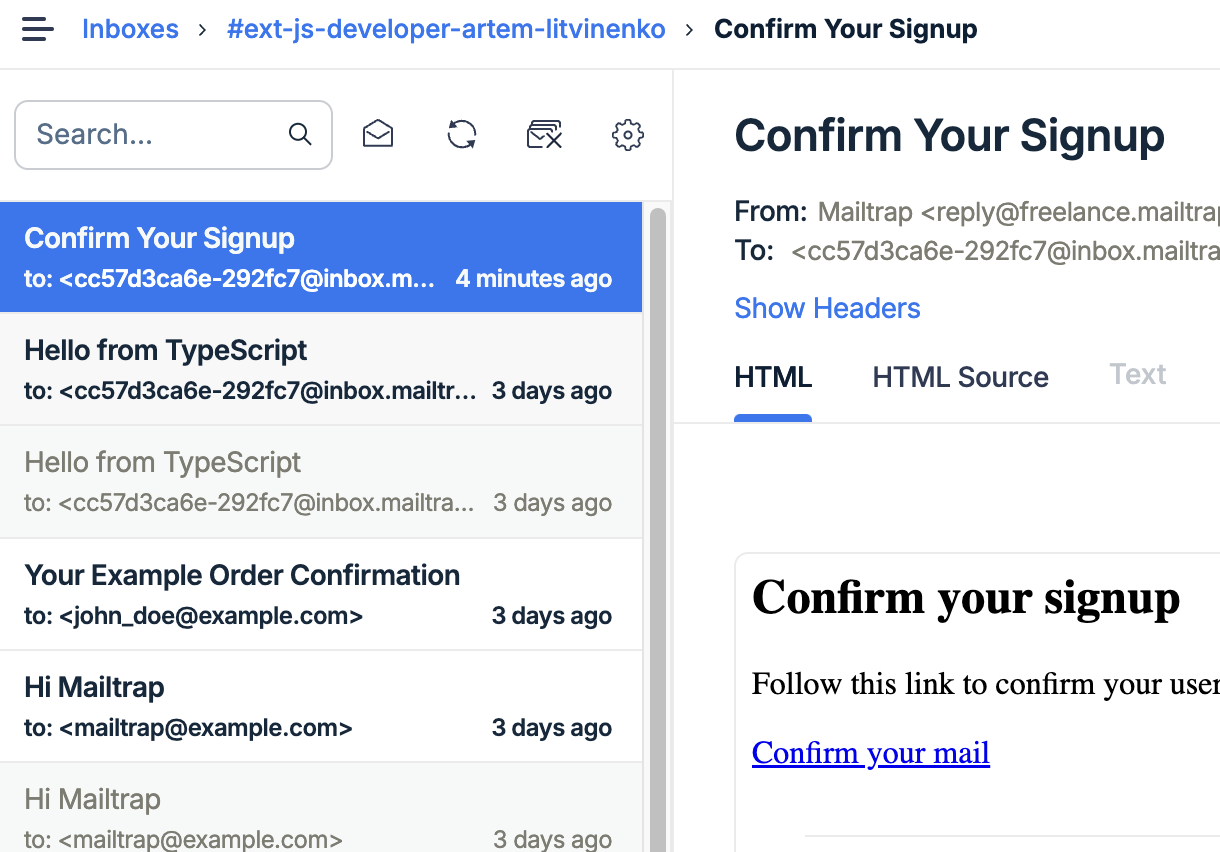Switch to the HTML Source tab
Viewport: 1220px width, 852px height.
960,377
